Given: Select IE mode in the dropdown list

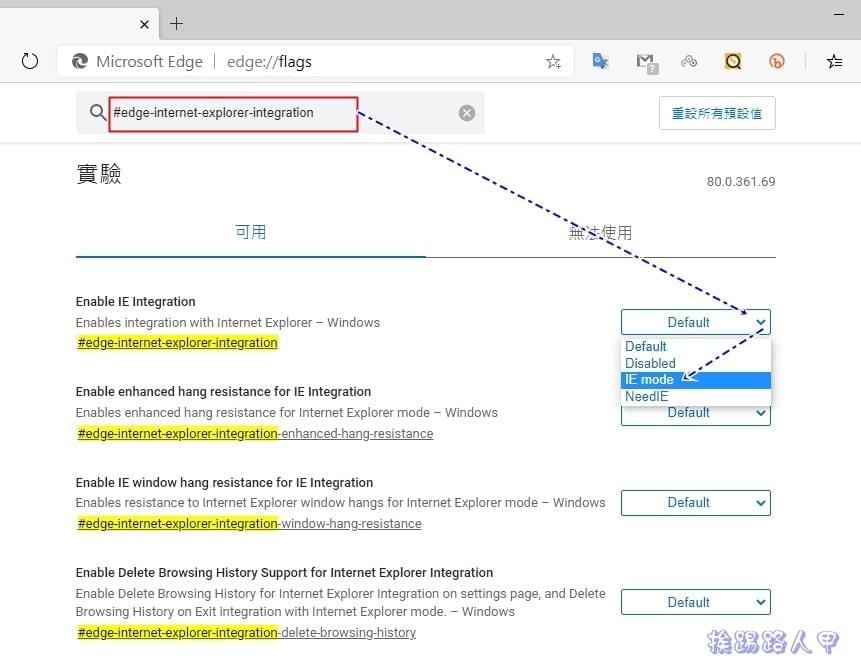Looking at the screenshot, I should (x=696, y=380).
